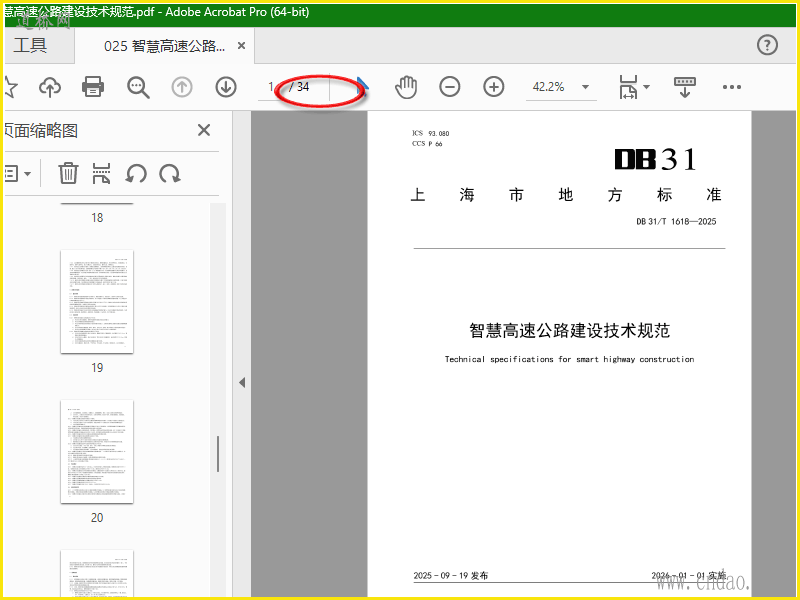Screen dimensions: 800x600
Task: Click publish date 2025-09-19 发布
Action: tap(451, 576)
